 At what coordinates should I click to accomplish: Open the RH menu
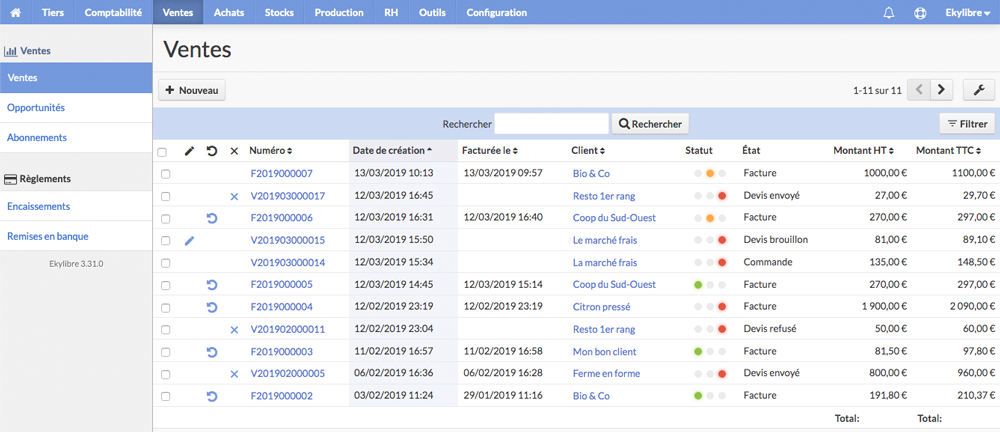point(392,12)
